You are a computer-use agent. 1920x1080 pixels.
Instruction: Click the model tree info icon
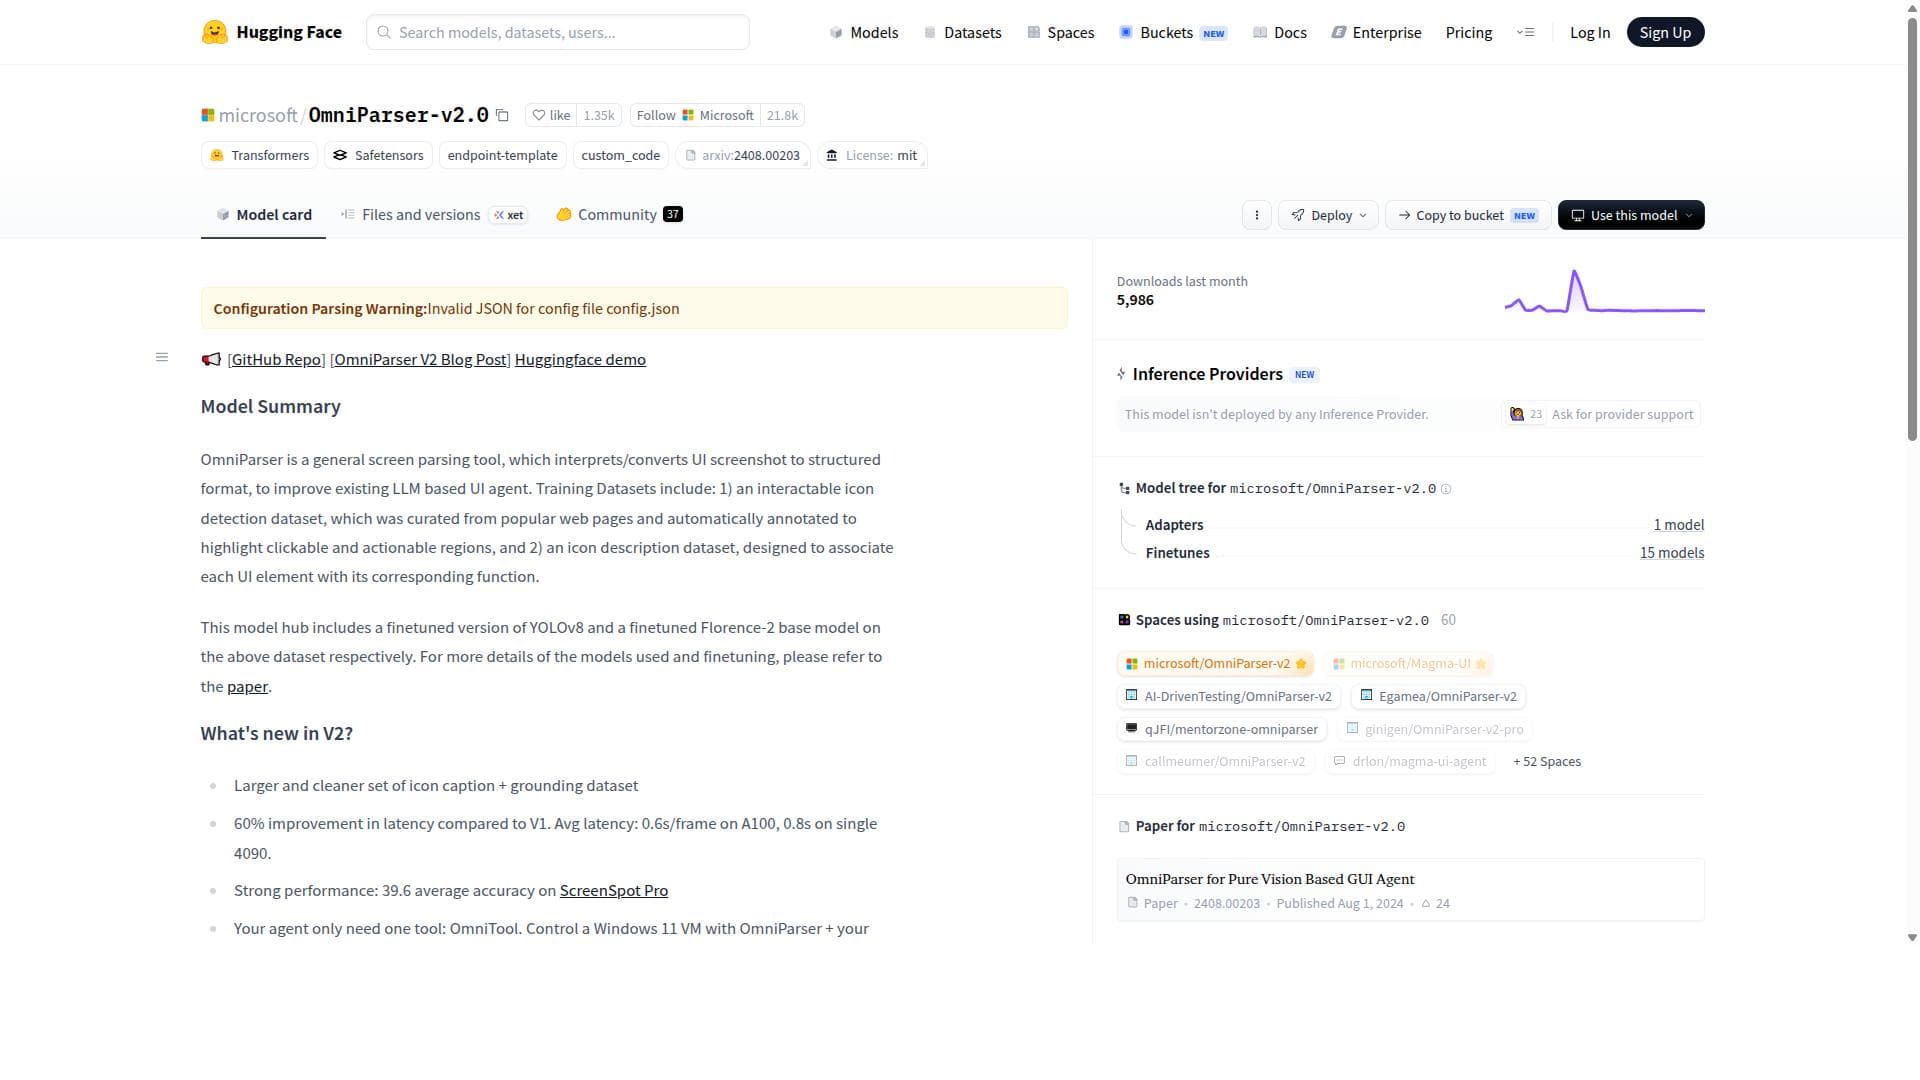1446,489
